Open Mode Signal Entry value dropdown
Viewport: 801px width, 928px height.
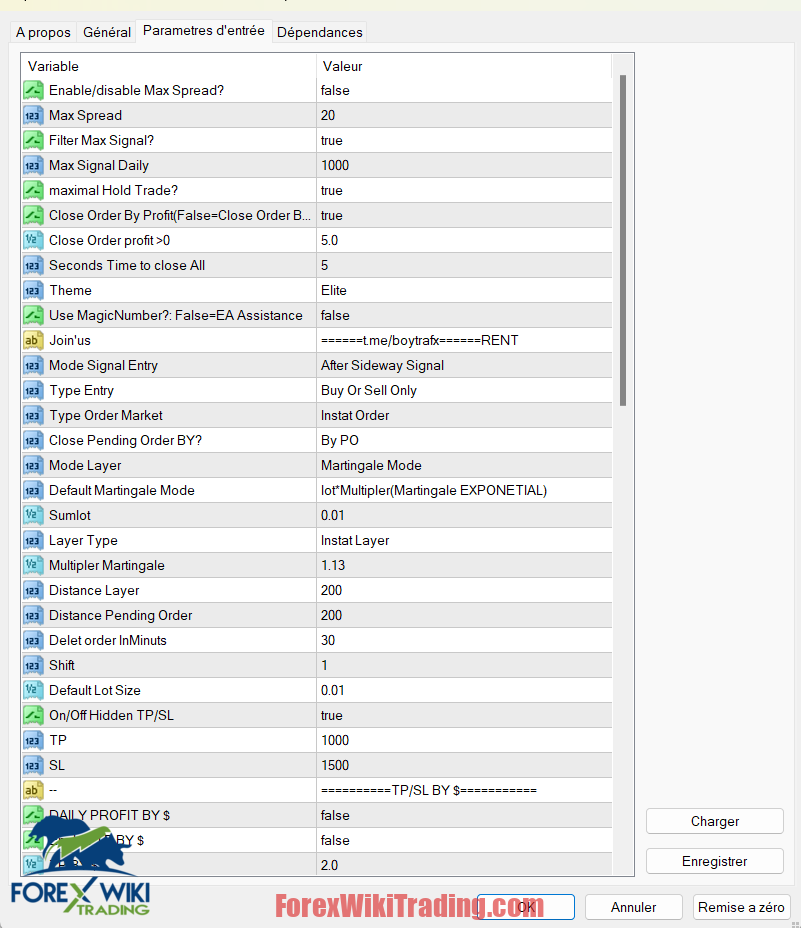(462, 365)
